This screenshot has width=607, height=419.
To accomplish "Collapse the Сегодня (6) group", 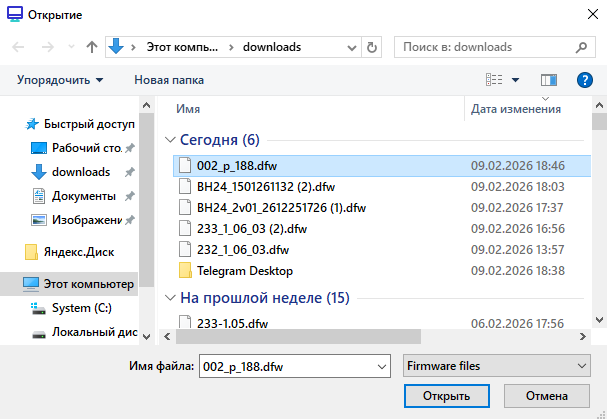I will 169,140.
